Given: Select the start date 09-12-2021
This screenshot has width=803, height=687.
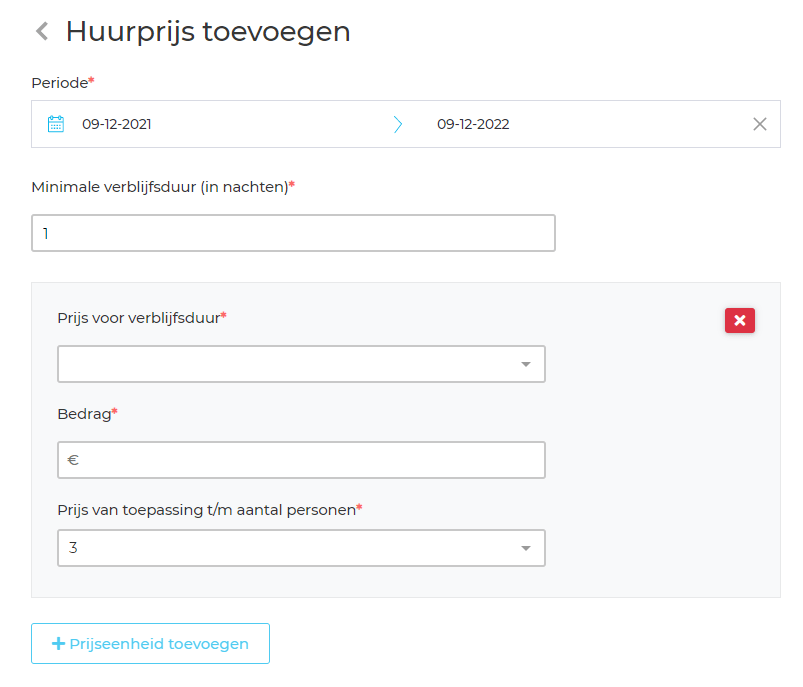Looking at the screenshot, I should point(117,124).
